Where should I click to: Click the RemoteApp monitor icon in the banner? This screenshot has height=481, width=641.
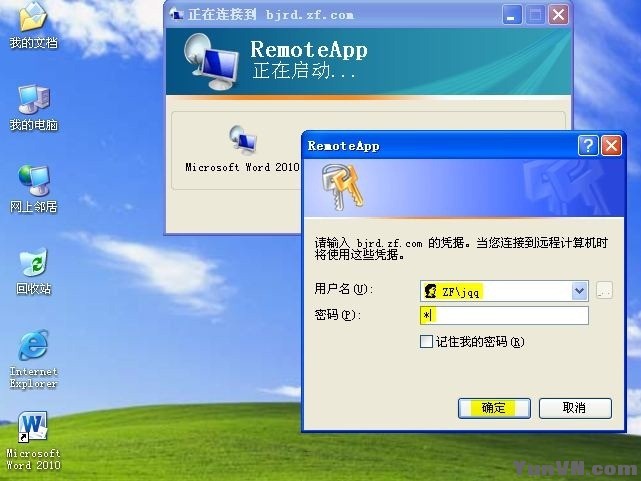click(x=210, y=62)
